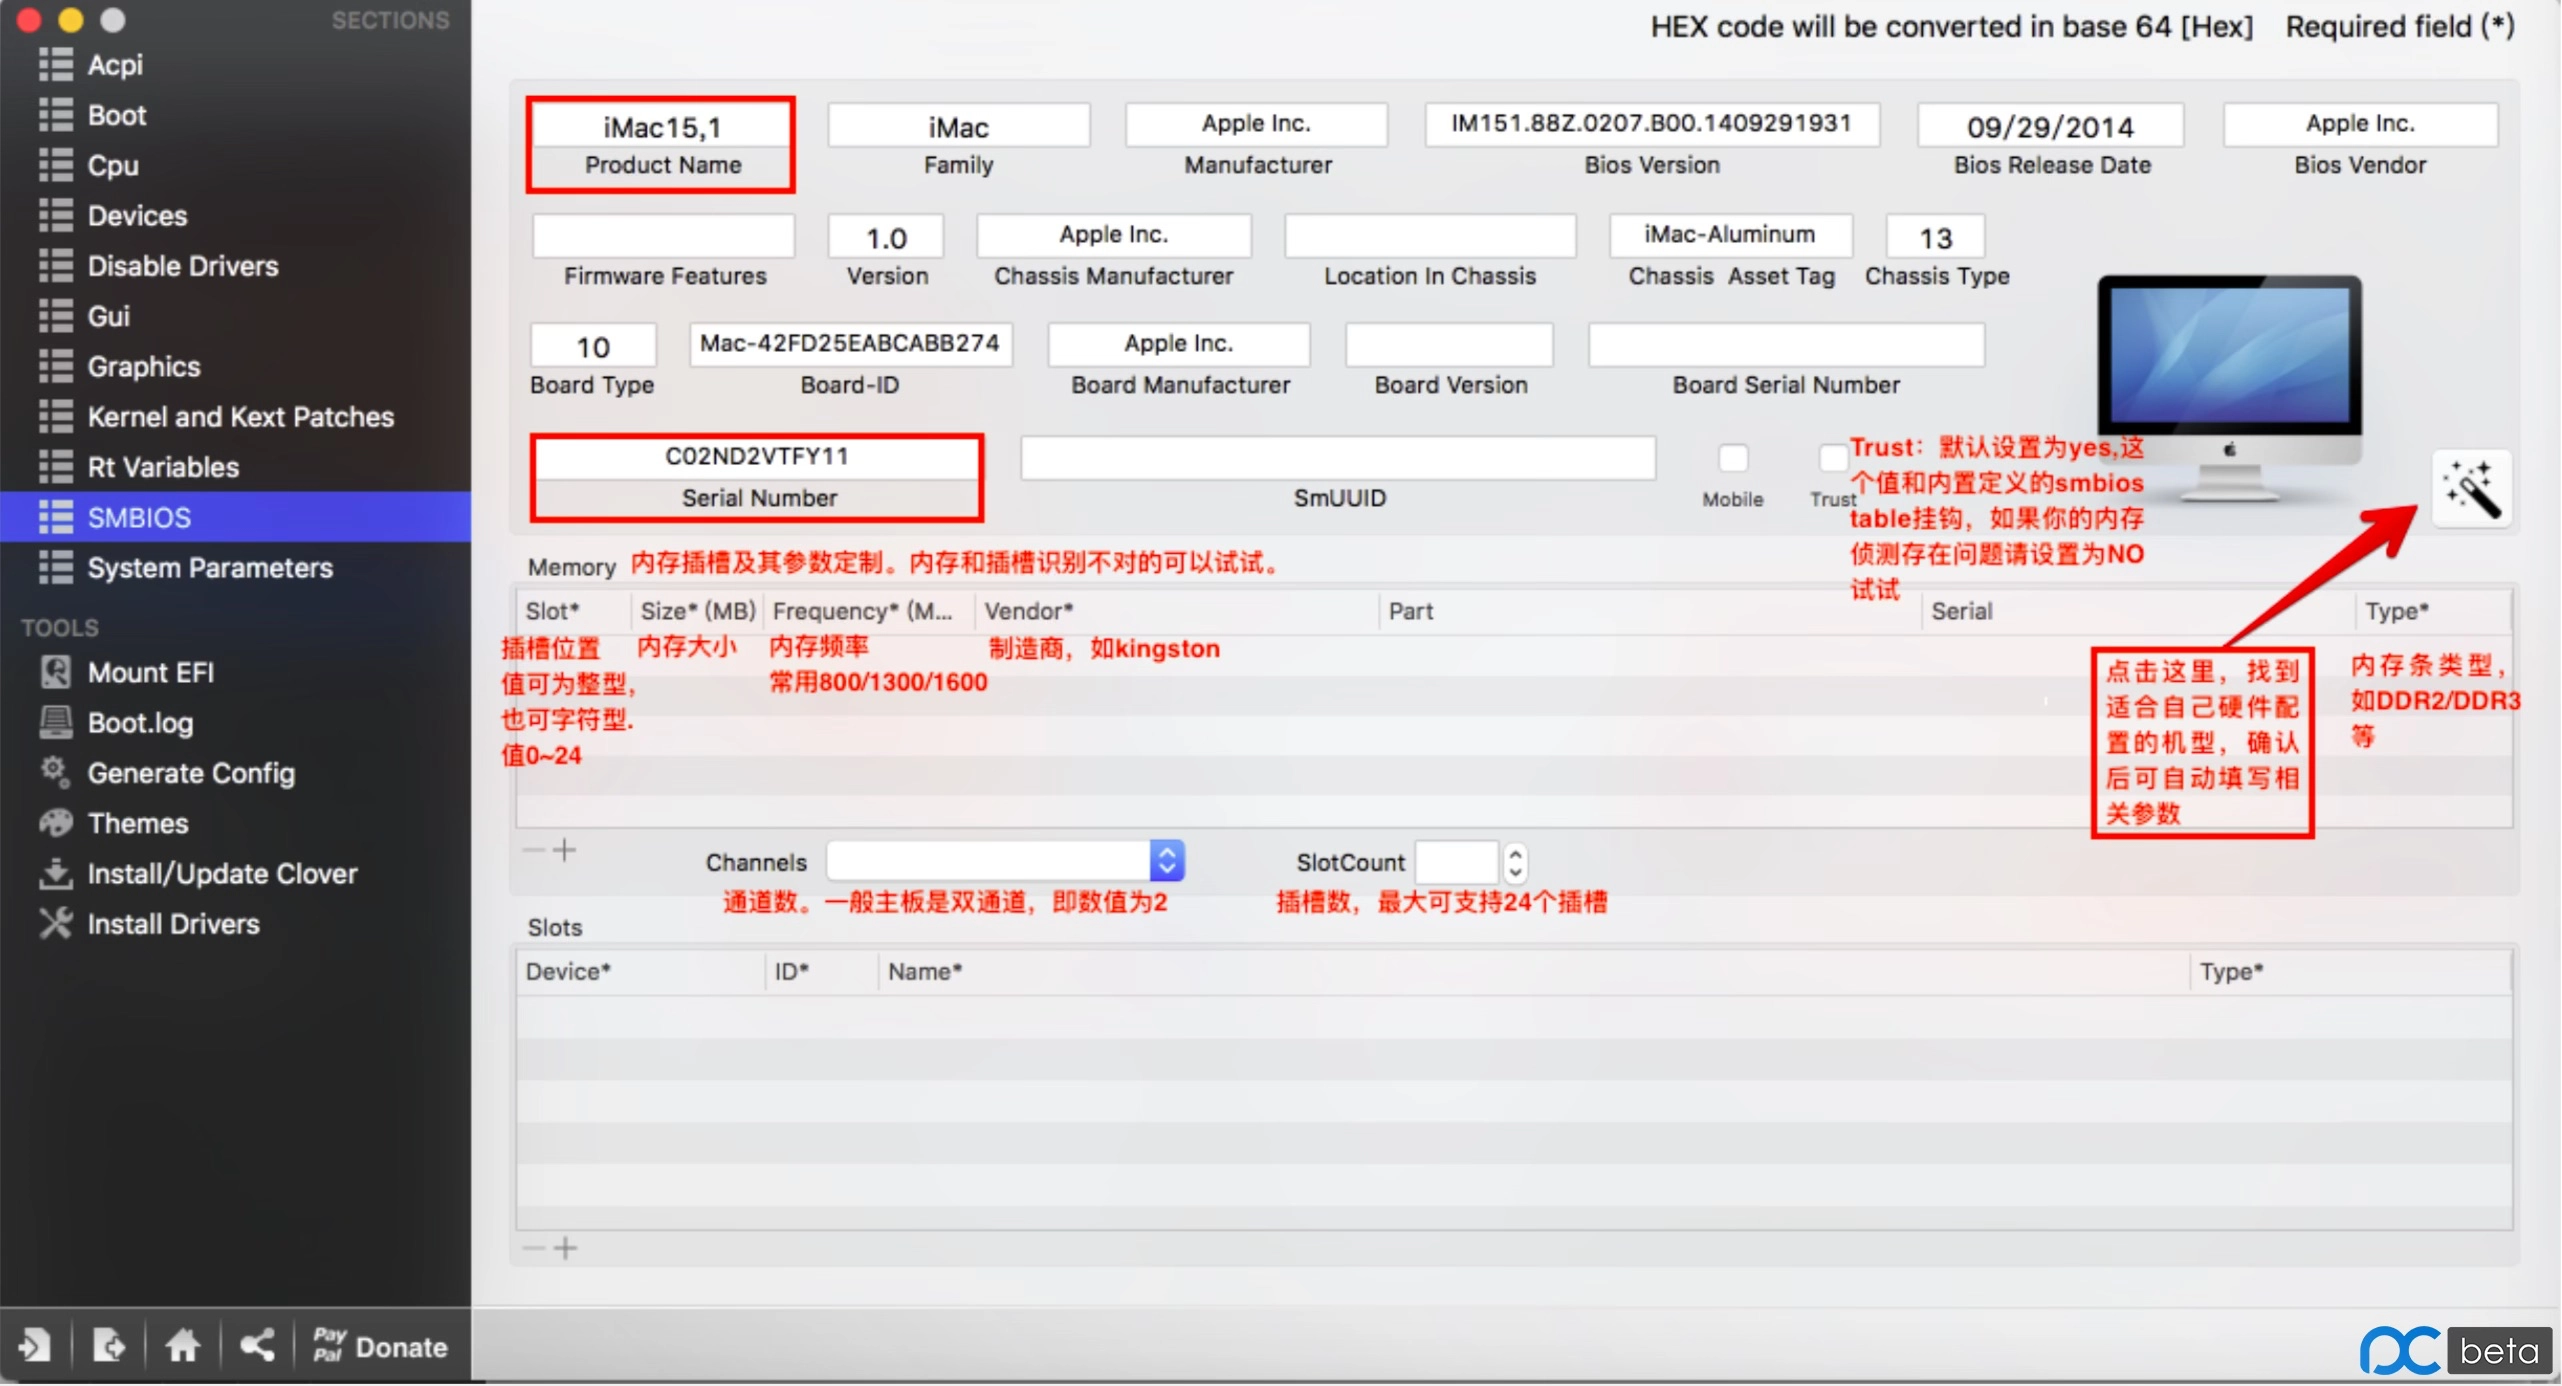The height and width of the screenshot is (1386, 2562).
Task: Click the Board-ID field
Action: click(850, 344)
